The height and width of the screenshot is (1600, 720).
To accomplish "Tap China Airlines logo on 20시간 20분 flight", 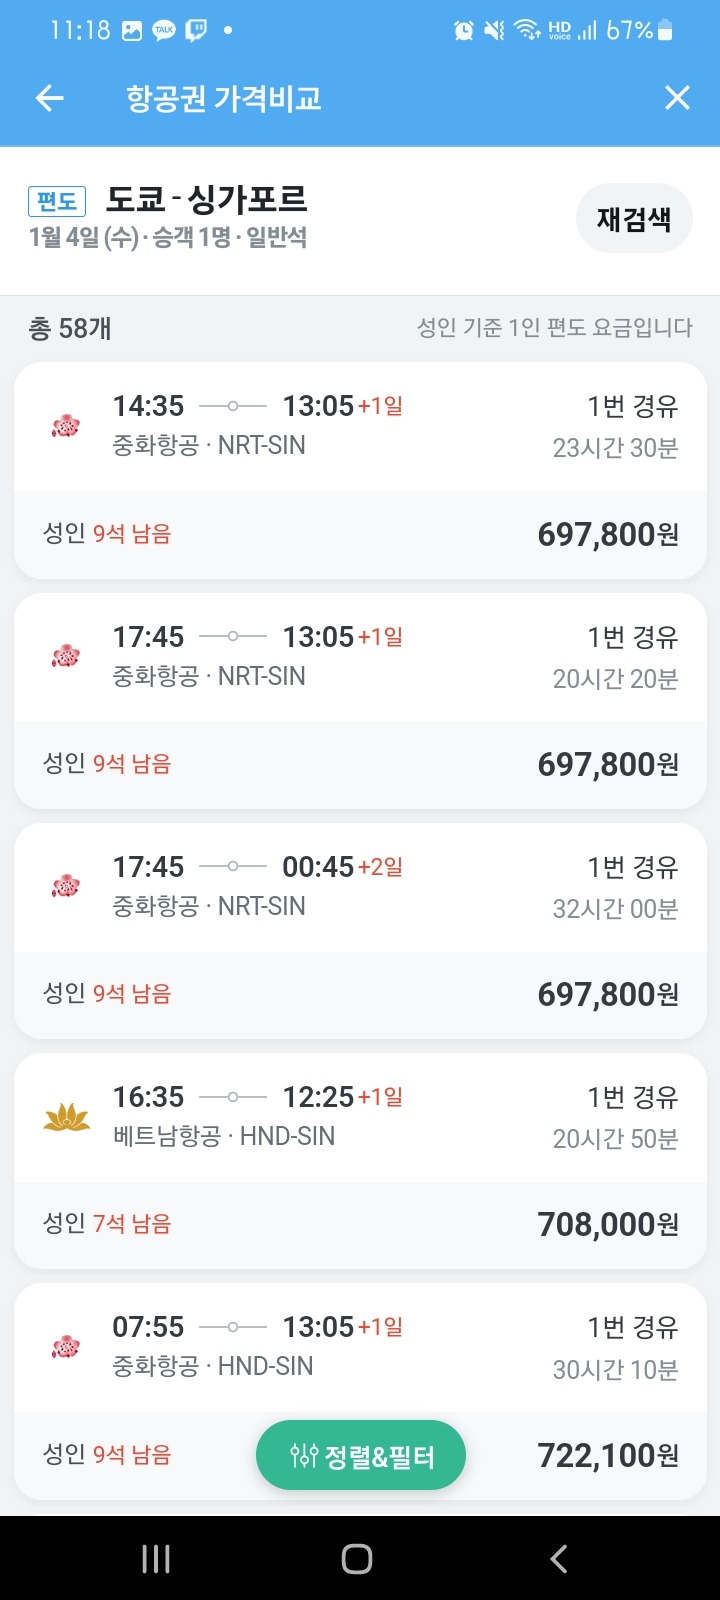I will click(66, 656).
